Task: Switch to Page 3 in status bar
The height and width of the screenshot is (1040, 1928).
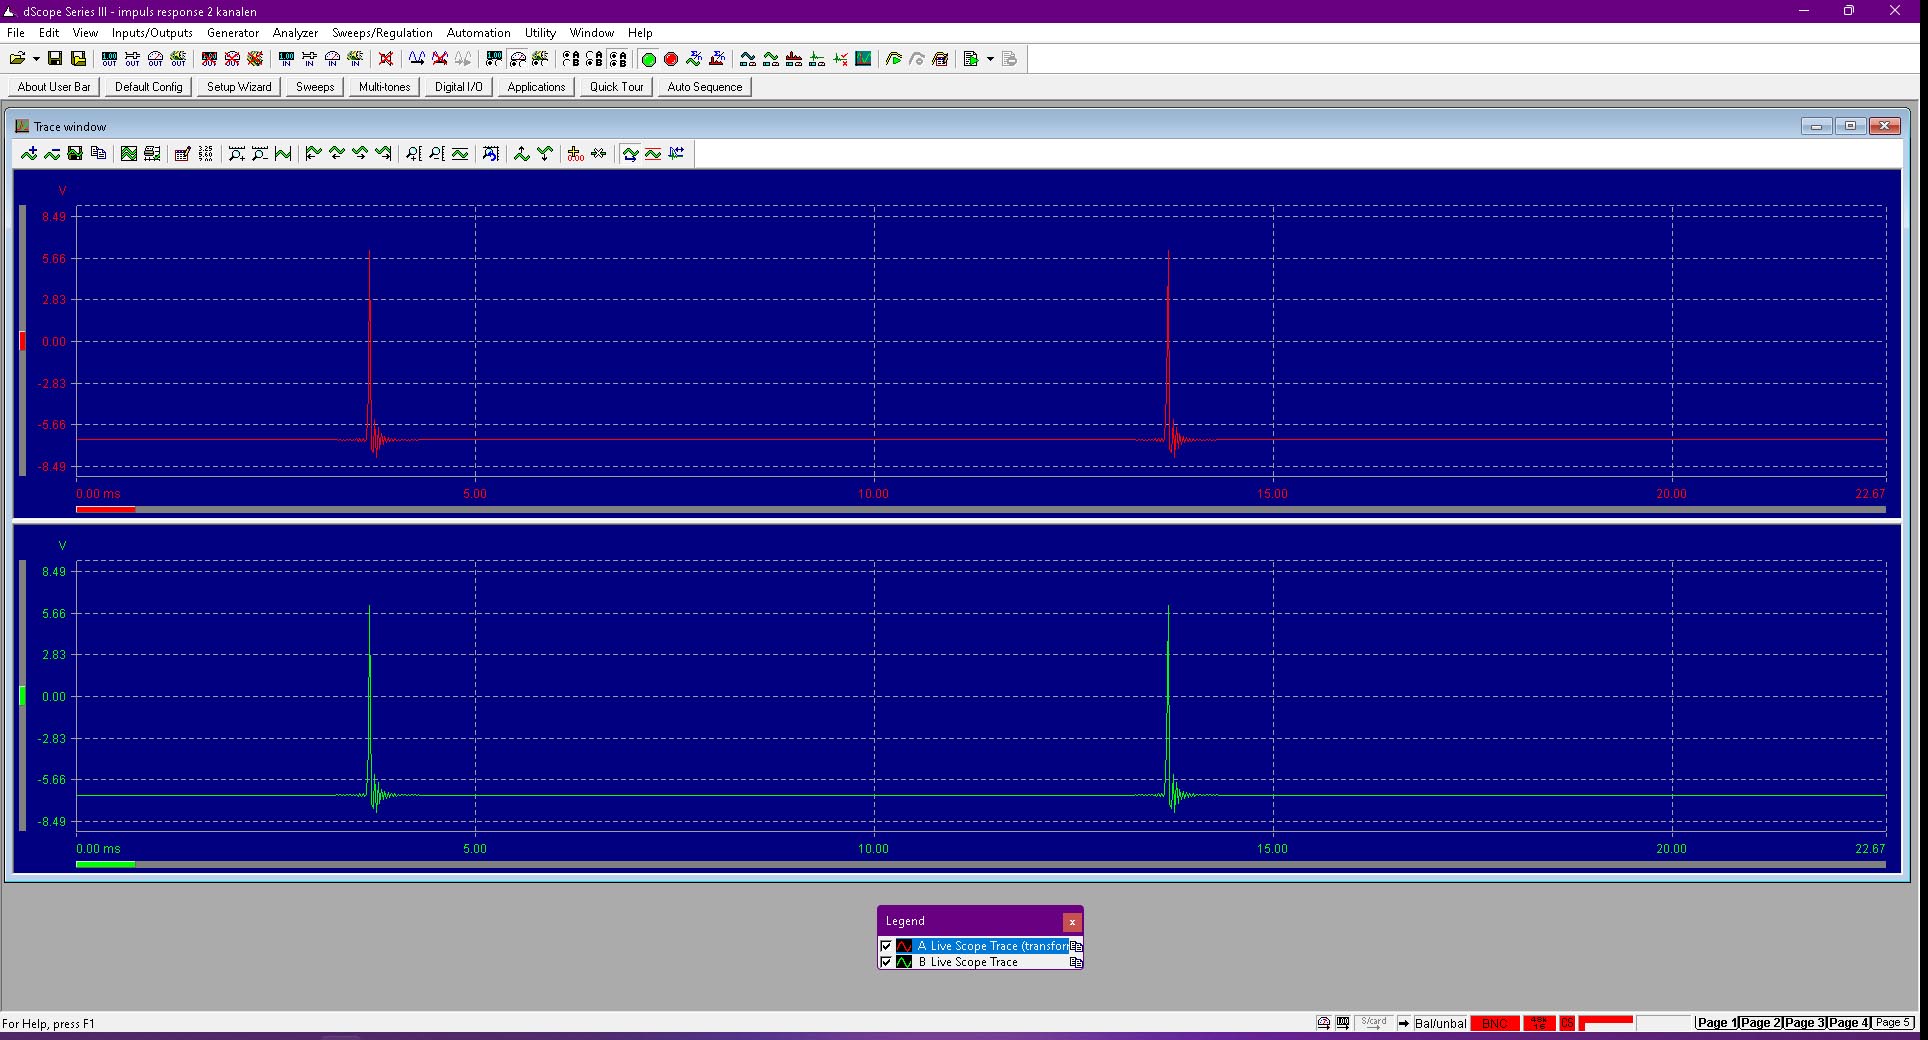Action: pyautogui.click(x=1805, y=1023)
